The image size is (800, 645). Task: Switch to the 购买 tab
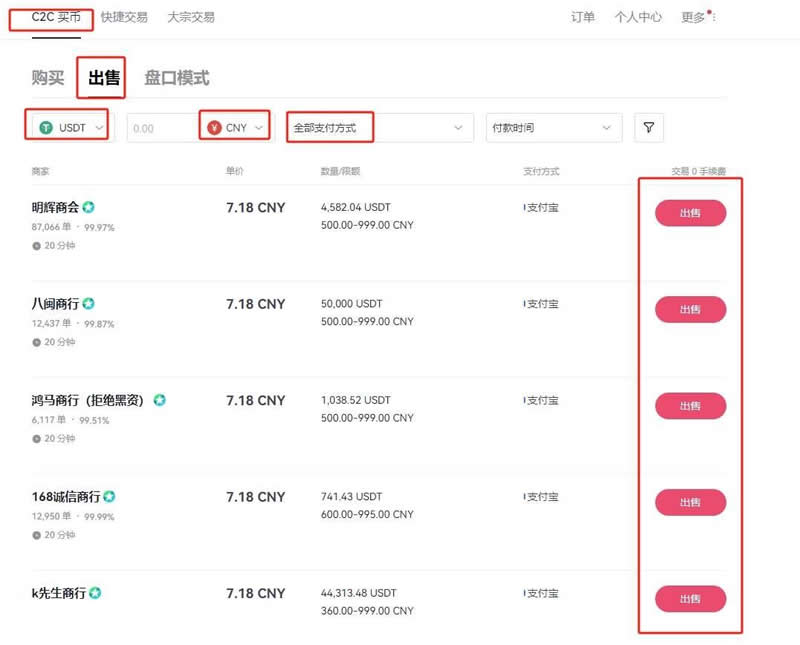pyautogui.click(x=48, y=78)
